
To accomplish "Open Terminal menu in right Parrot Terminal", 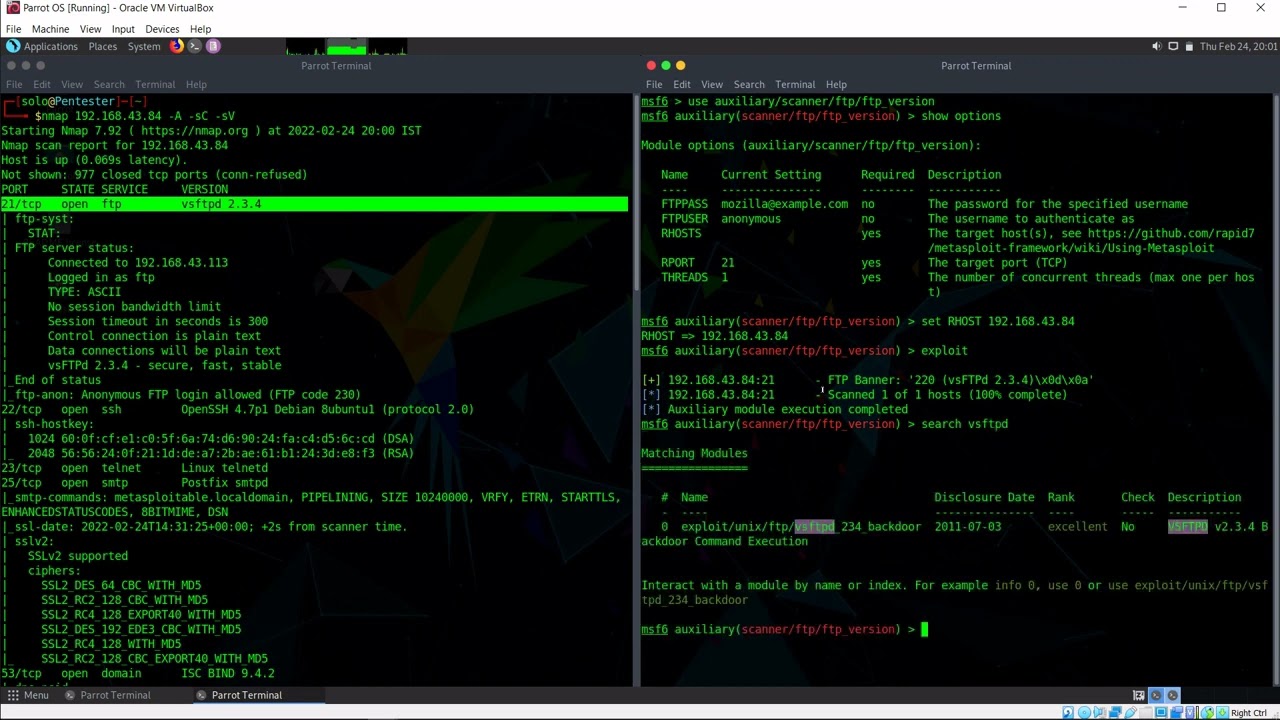I will [795, 84].
